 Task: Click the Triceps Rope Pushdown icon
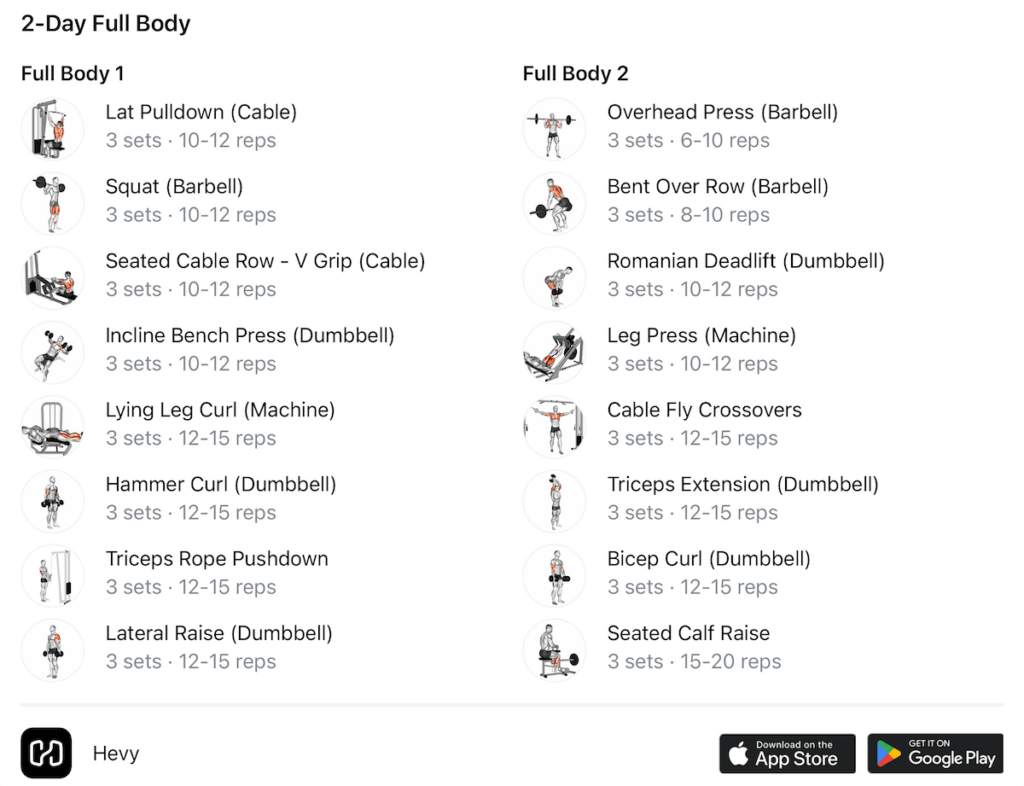pyautogui.click(x=52, y=575)
